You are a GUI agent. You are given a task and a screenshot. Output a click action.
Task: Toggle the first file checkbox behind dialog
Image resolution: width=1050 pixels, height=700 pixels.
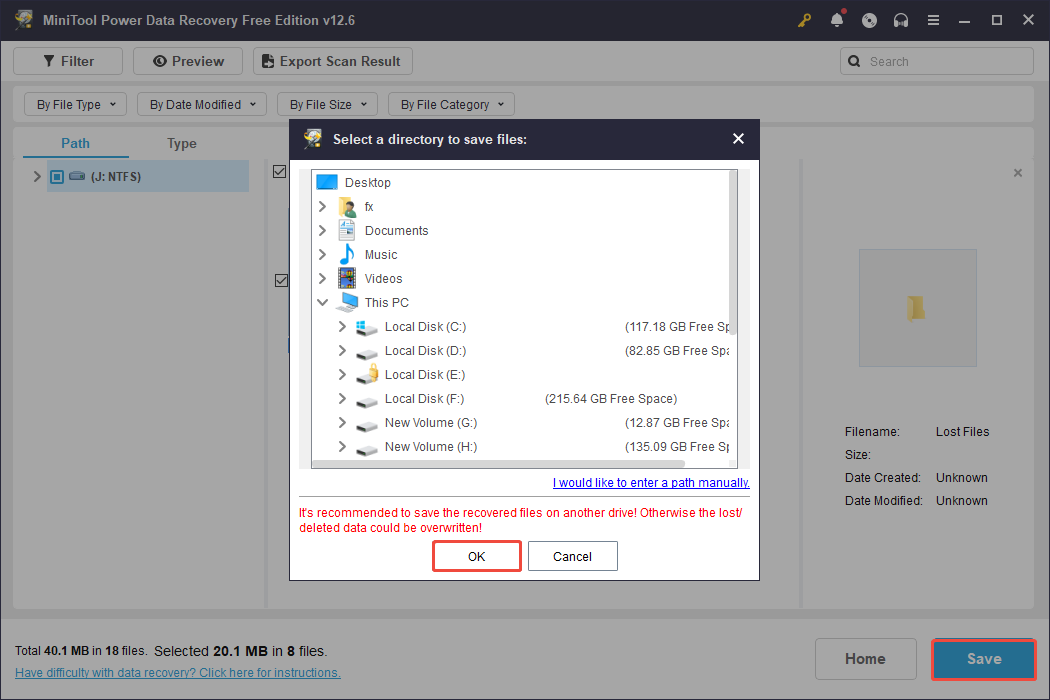point(280,171)
